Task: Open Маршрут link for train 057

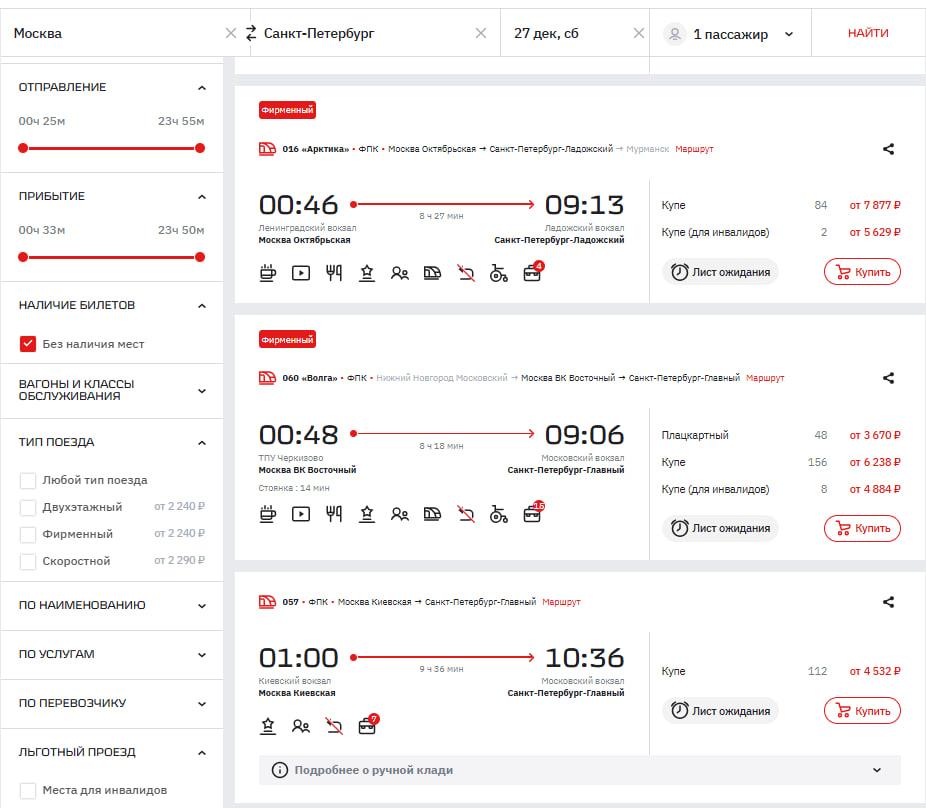Action: click(561, 602)
